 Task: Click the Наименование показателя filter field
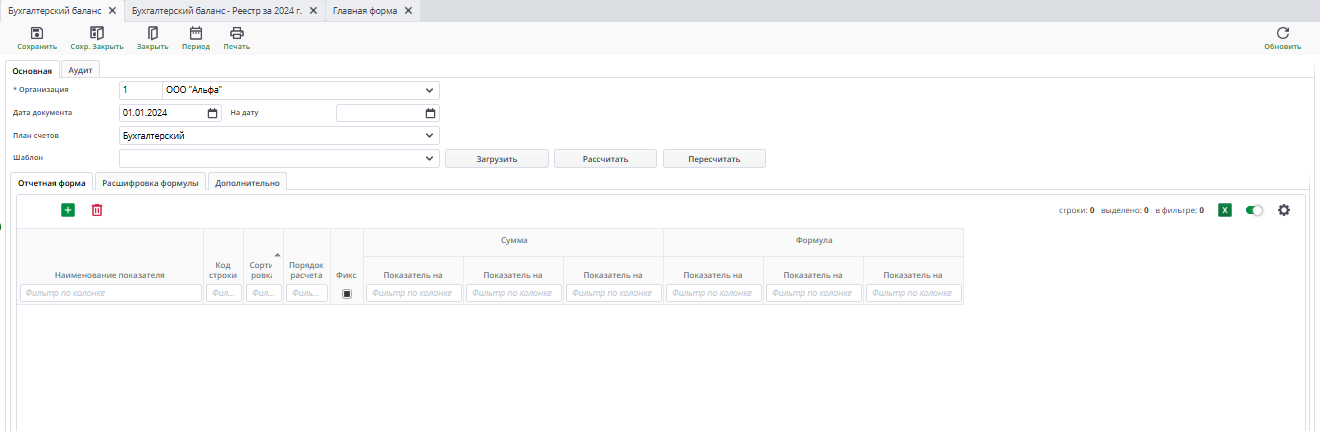111,293
